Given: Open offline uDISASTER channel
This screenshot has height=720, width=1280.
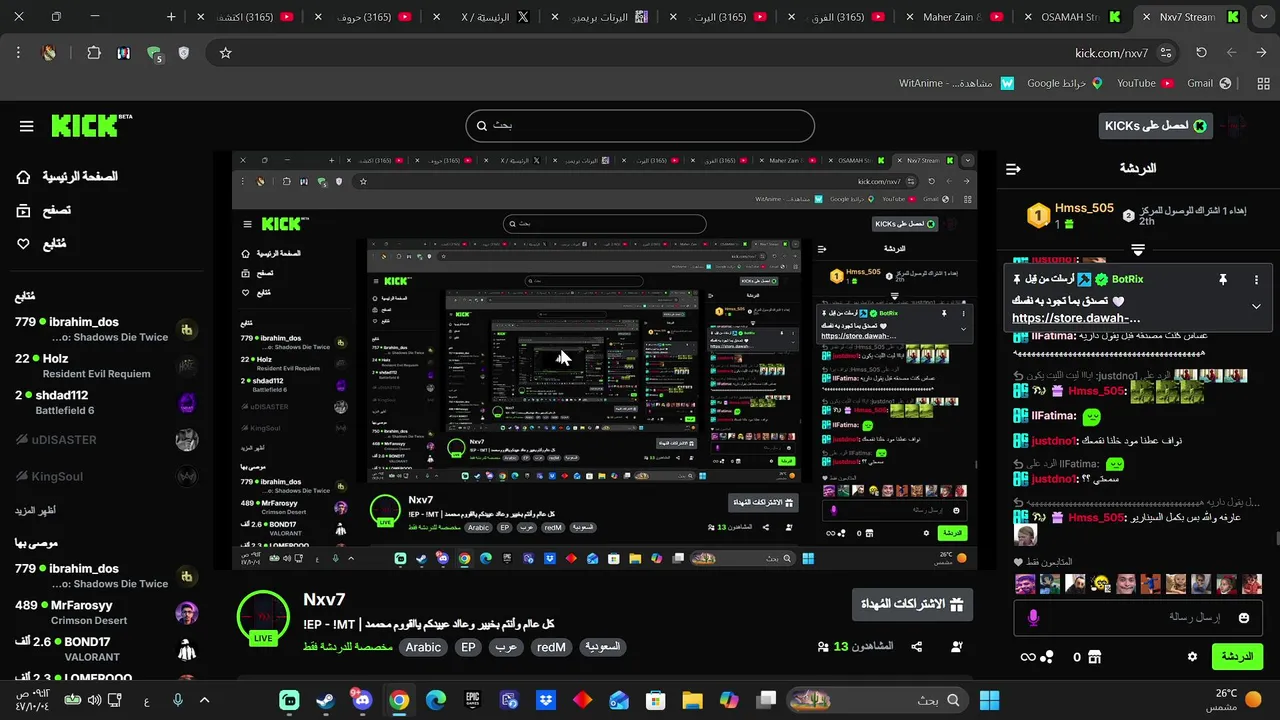Looking at the screenshot, I should pyautogui.click(x=105, y=440).
